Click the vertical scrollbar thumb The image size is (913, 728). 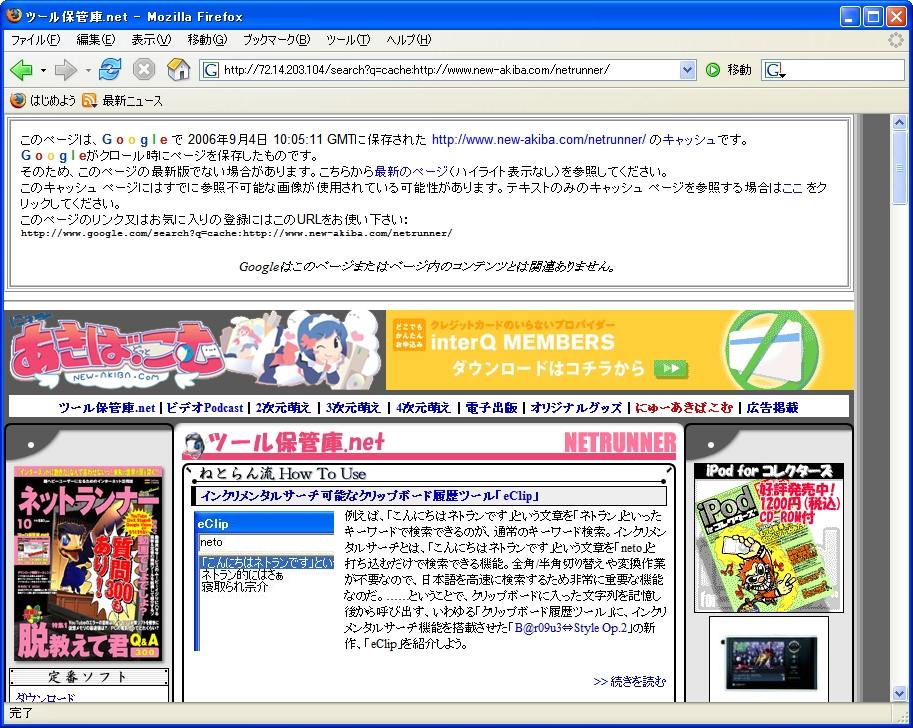click(899, 168)
